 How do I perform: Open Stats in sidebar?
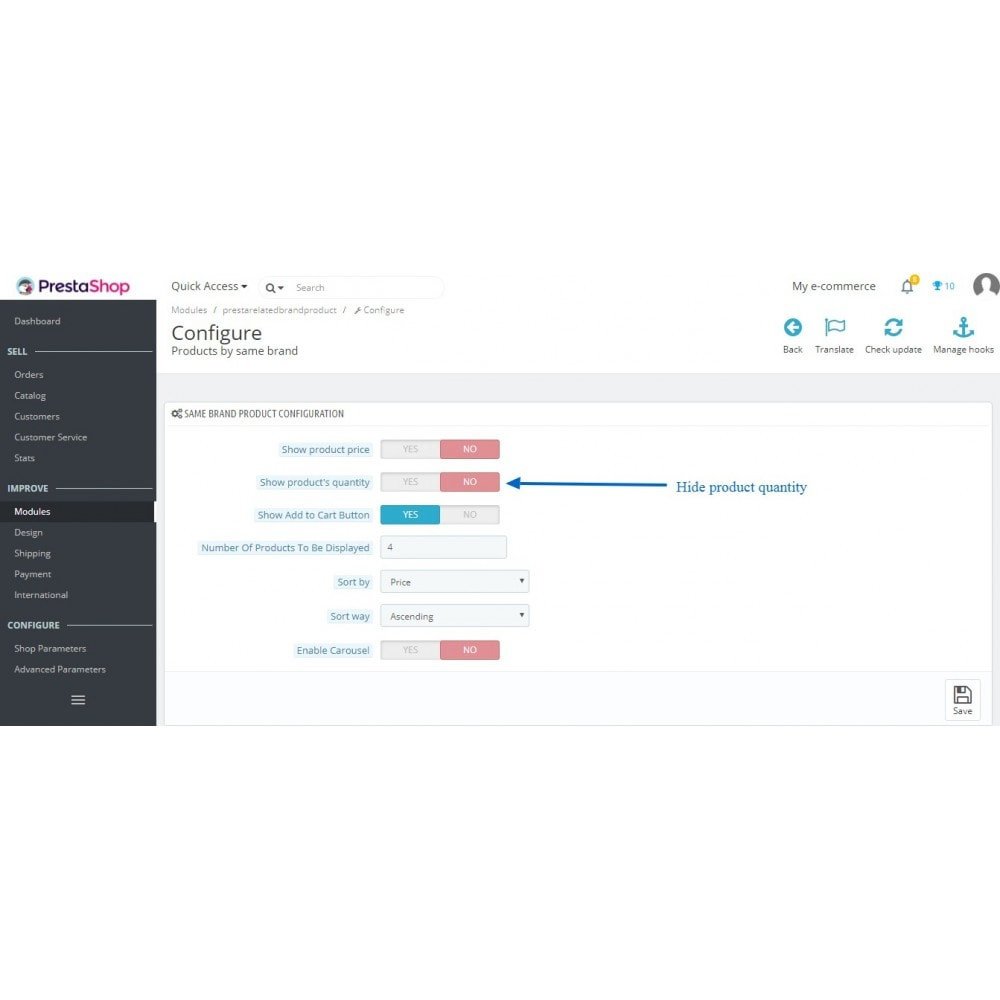[x=24, y=458]
